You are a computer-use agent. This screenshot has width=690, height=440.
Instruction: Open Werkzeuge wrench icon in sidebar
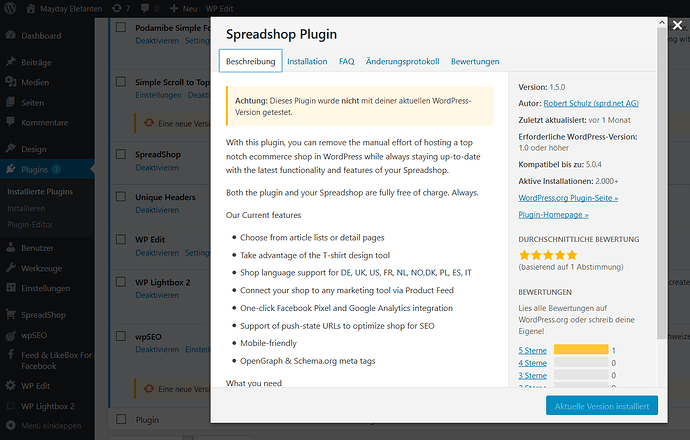[10, 268]
